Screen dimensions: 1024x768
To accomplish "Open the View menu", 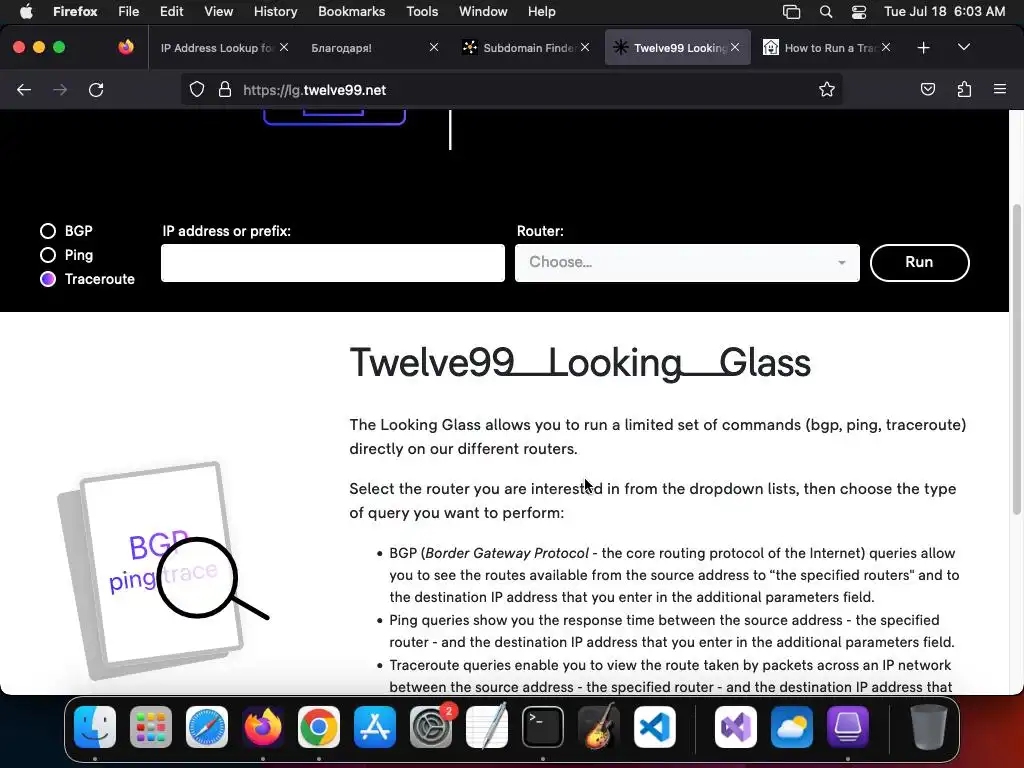I will tap(218, 11).
